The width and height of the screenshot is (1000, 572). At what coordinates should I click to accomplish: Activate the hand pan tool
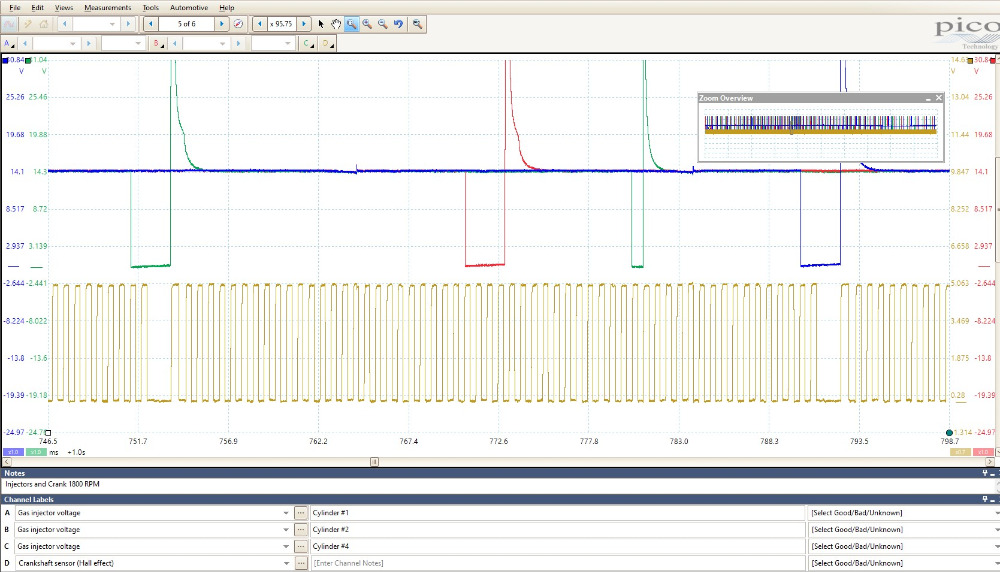(336, 23)
